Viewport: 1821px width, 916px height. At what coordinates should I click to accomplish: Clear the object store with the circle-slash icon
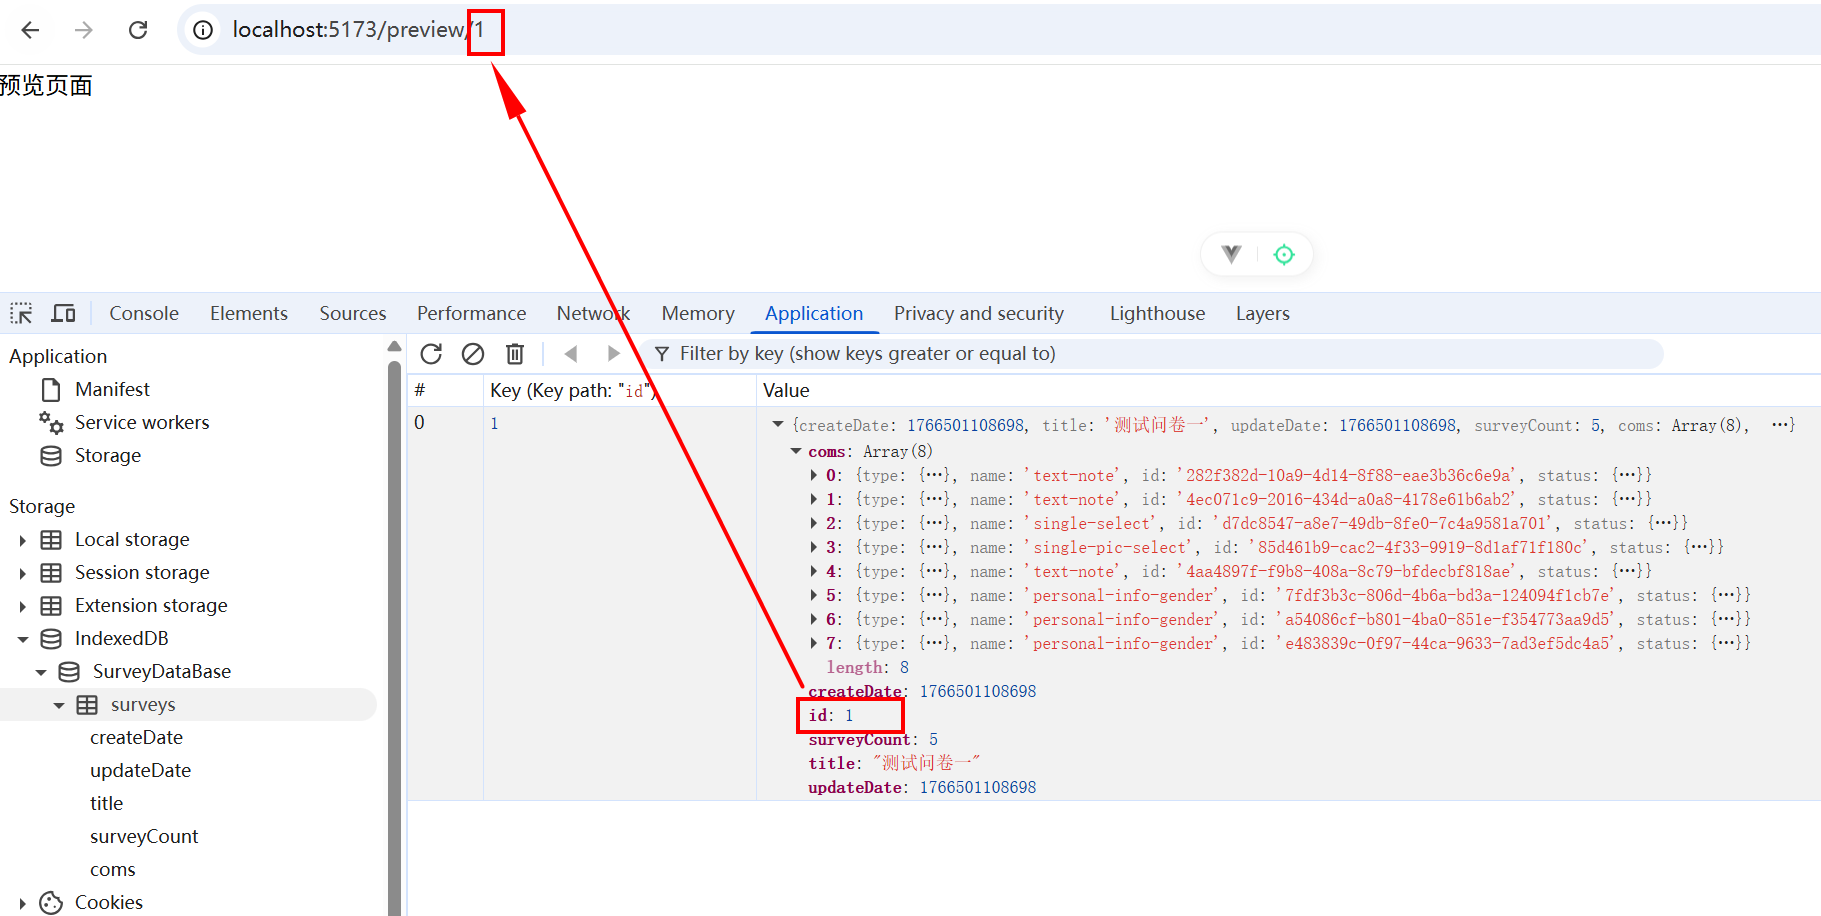click(473, 353)
